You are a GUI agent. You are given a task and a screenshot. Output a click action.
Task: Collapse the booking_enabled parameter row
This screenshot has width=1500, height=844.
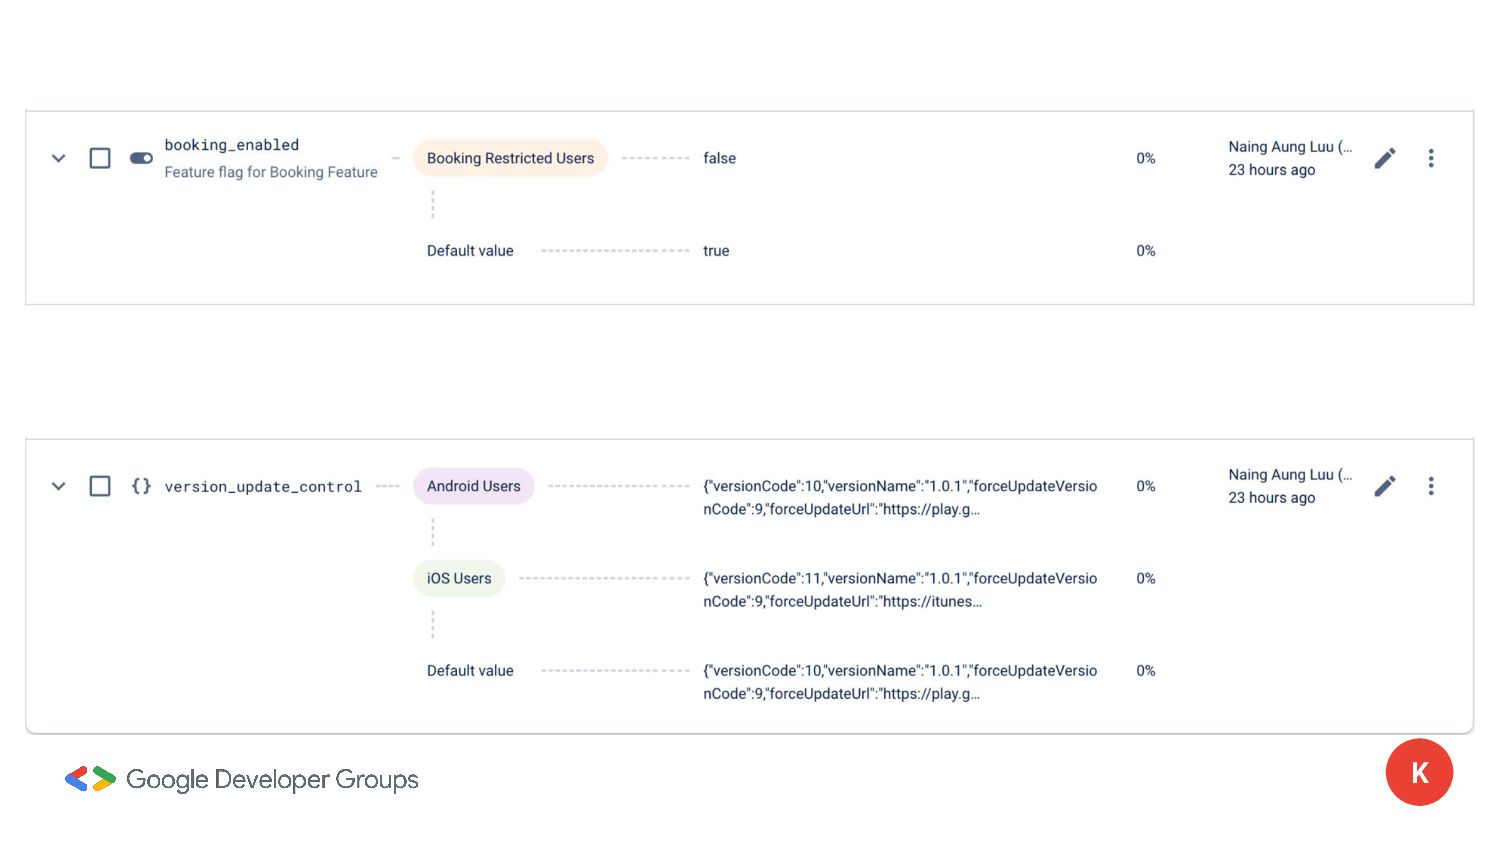point(59,158)
